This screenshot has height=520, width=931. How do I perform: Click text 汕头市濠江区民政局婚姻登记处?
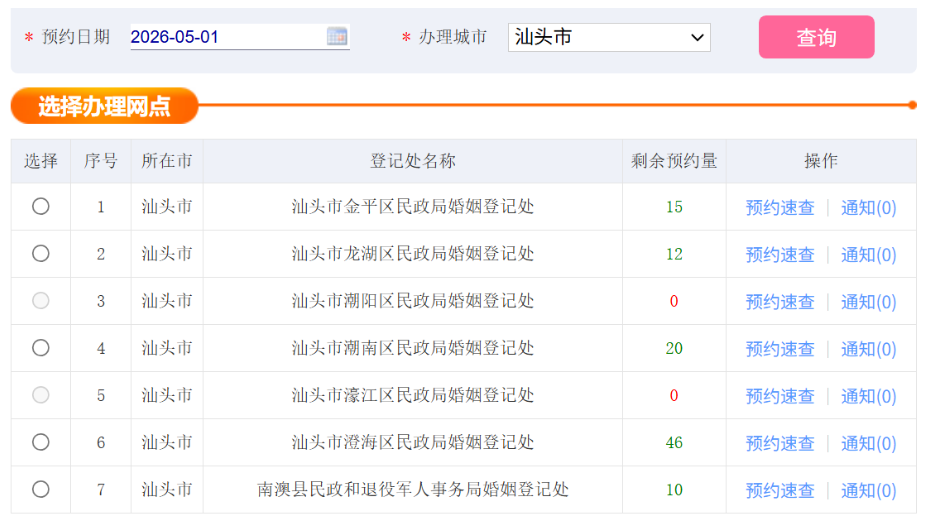point(413,395)
